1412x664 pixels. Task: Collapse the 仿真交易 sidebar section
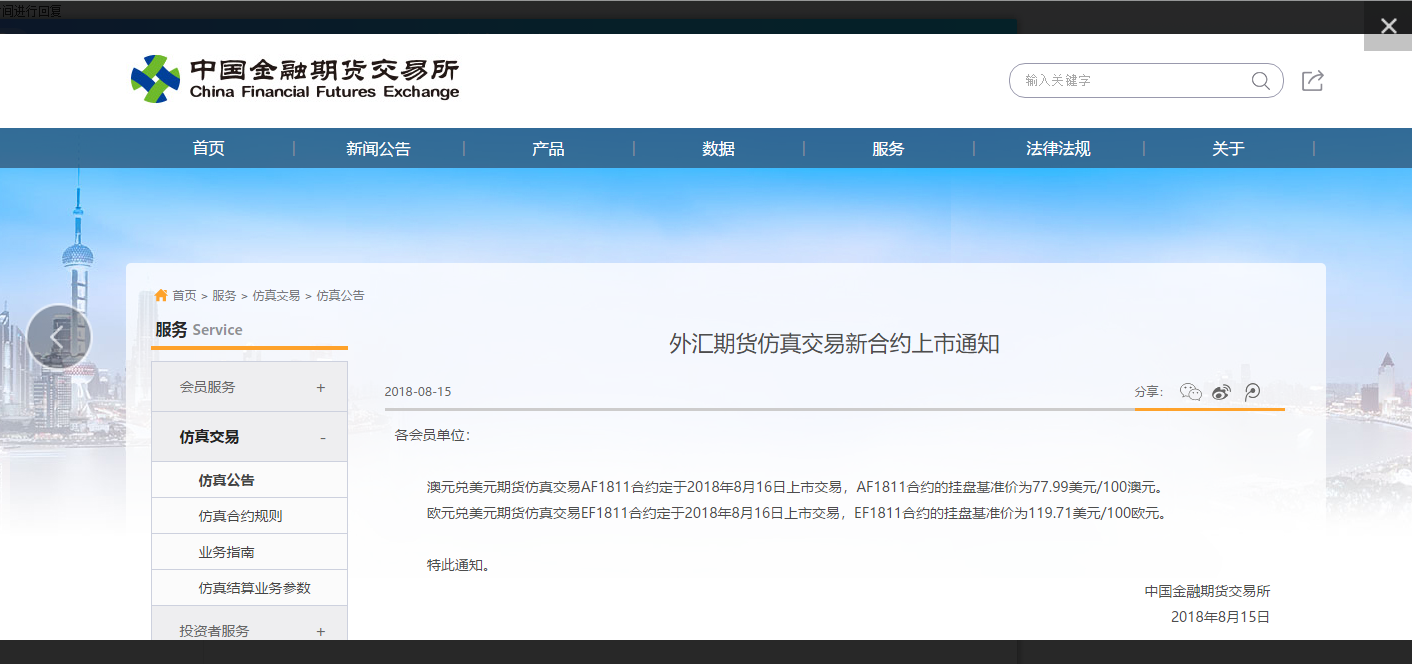click(322, 437)
